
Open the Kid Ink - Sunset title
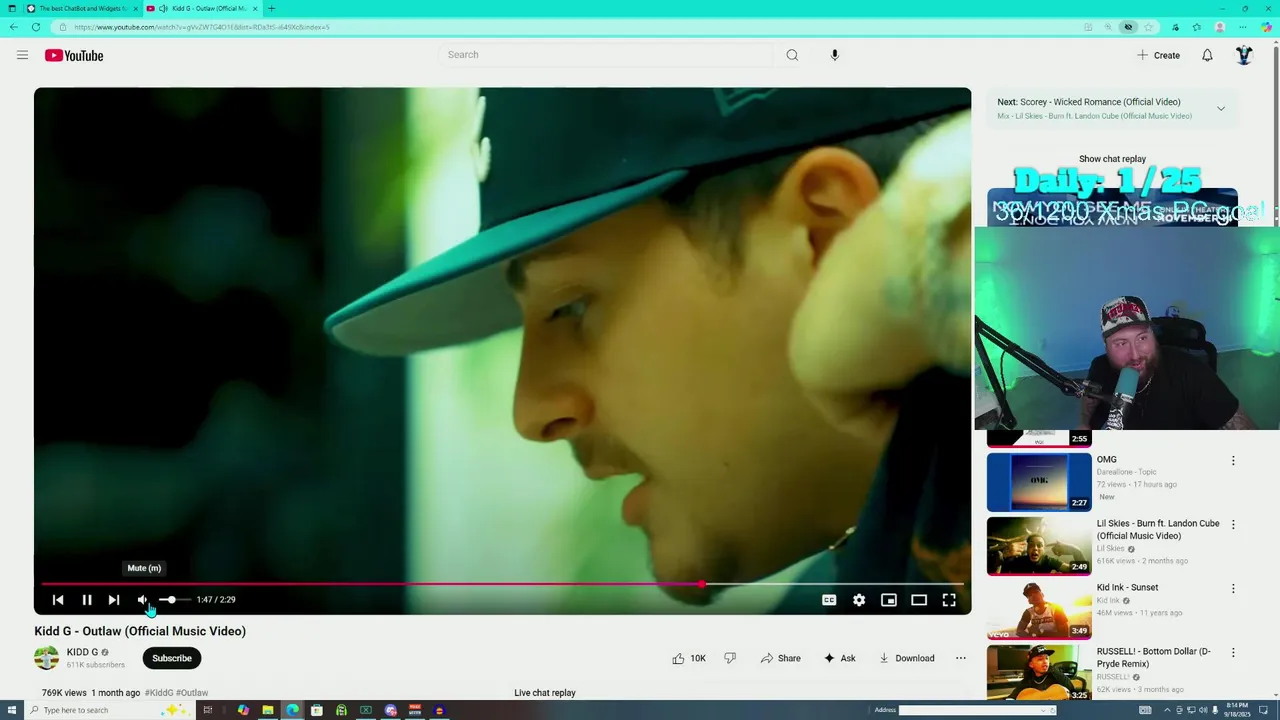pos(1127,588)
